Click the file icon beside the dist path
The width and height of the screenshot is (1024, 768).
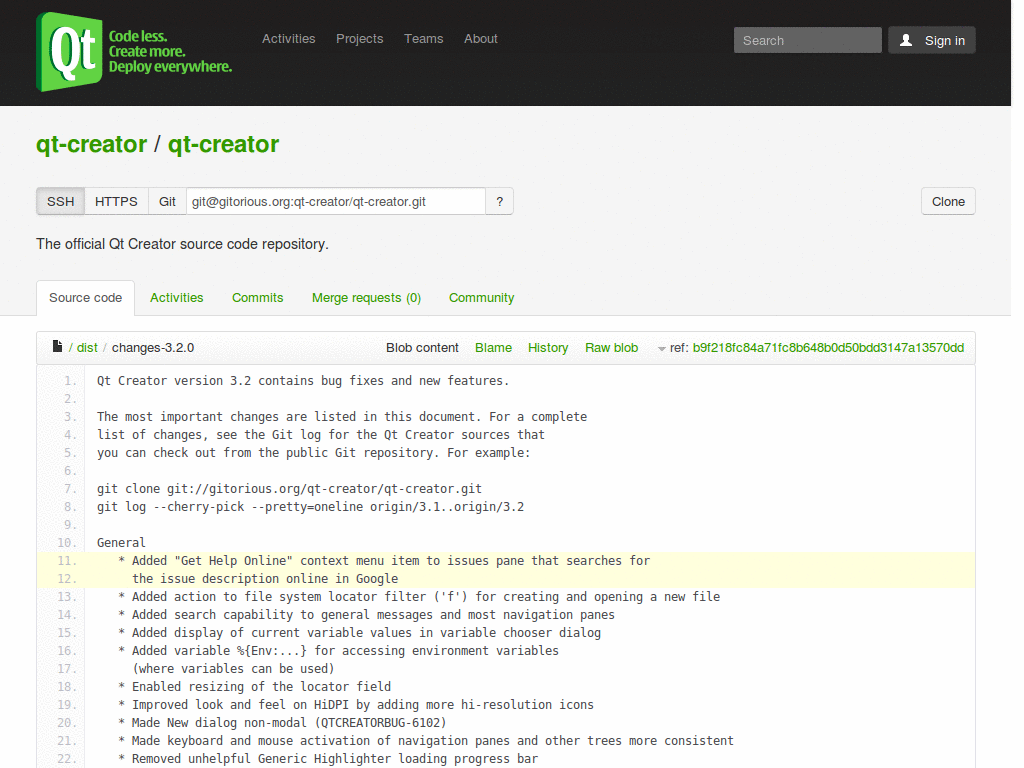point(57,346)
